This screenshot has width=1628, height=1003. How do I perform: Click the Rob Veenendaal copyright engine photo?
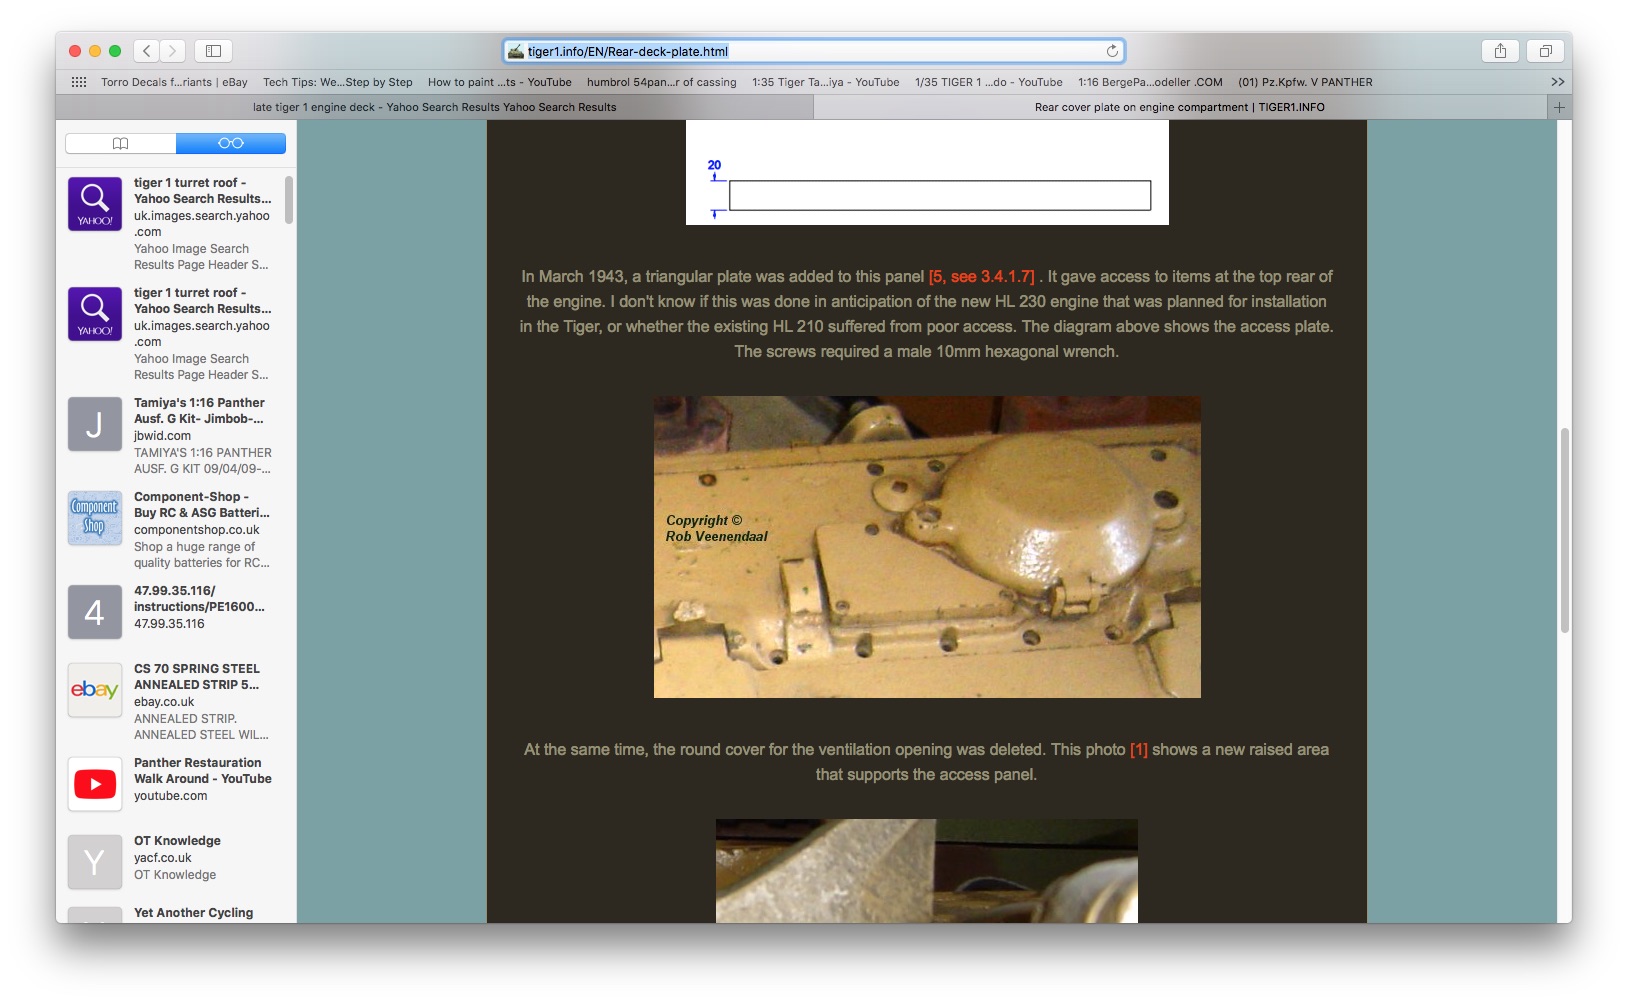tap(926, 547)
